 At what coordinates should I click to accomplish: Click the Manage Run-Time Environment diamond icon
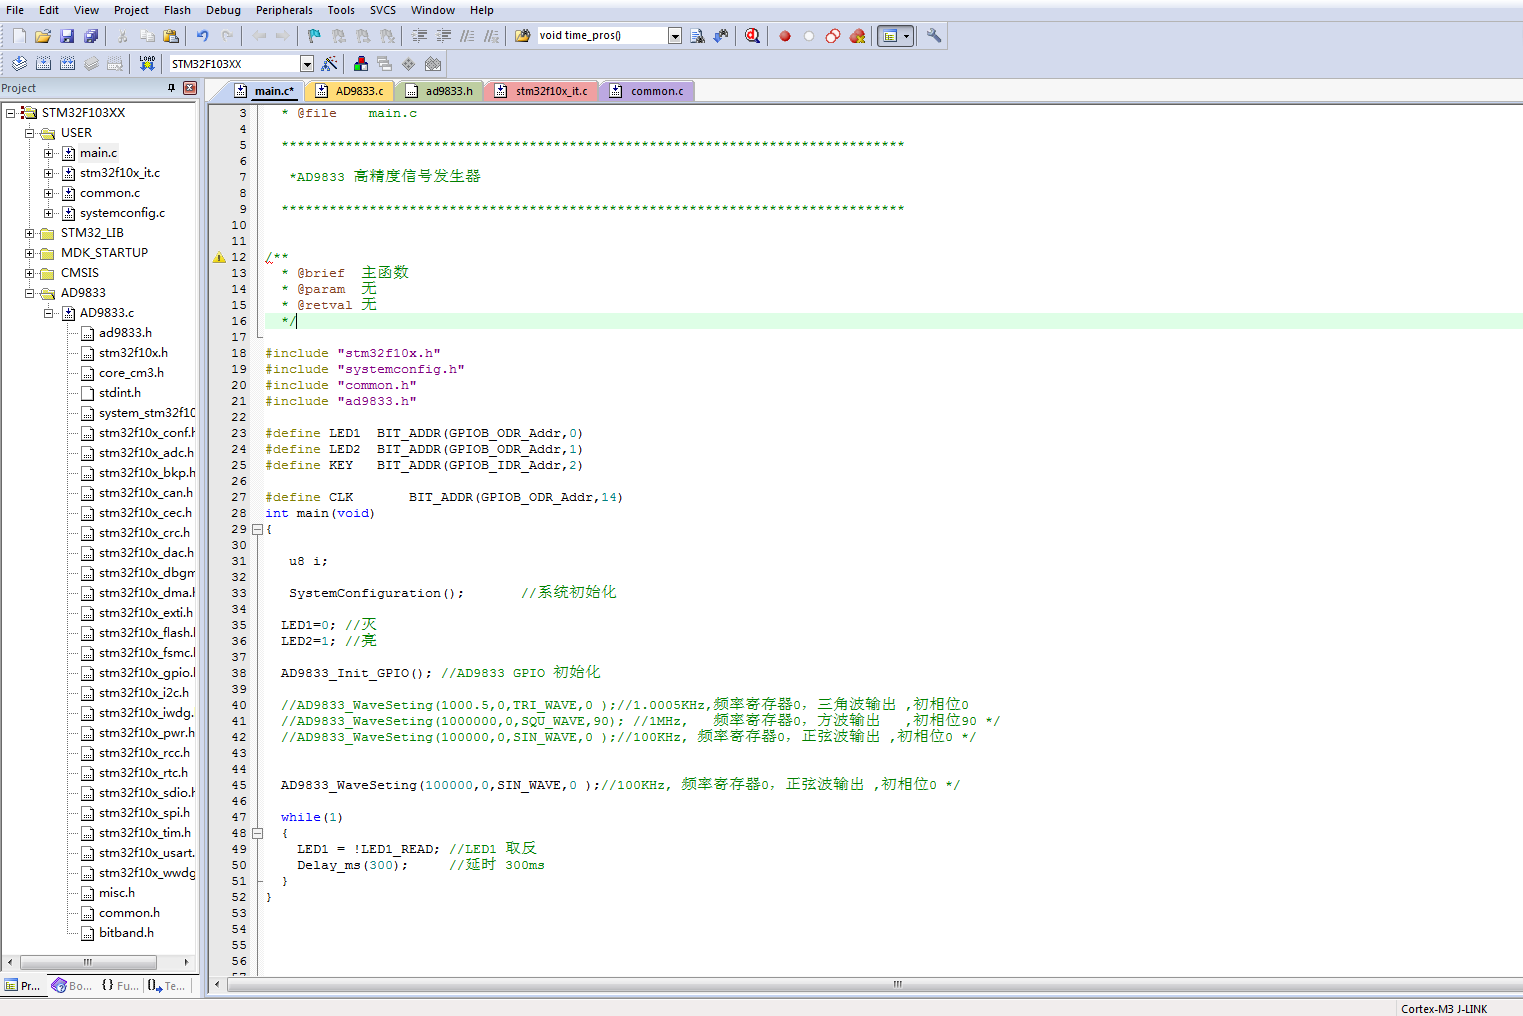point(409,63)
